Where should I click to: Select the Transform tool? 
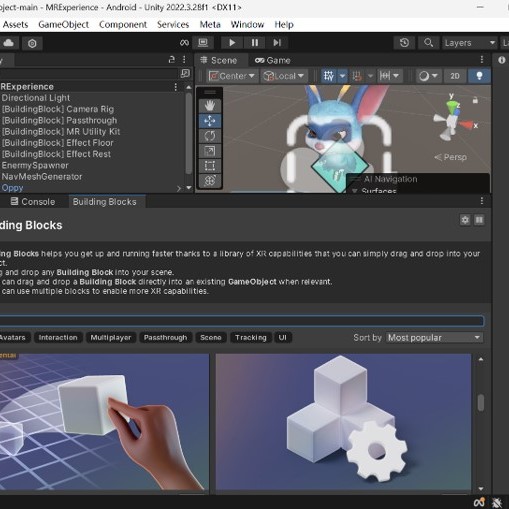(x=210, y=181)
